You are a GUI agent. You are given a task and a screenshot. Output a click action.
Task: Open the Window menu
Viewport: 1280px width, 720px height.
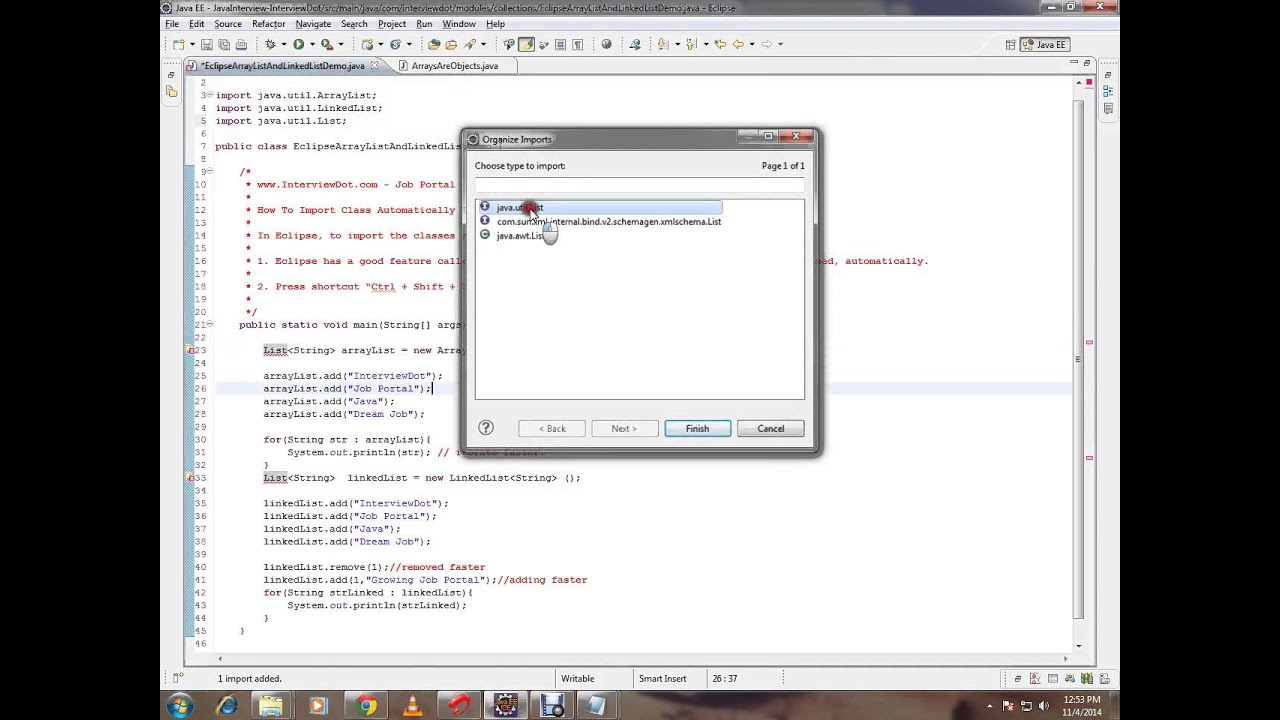[459, 24]
